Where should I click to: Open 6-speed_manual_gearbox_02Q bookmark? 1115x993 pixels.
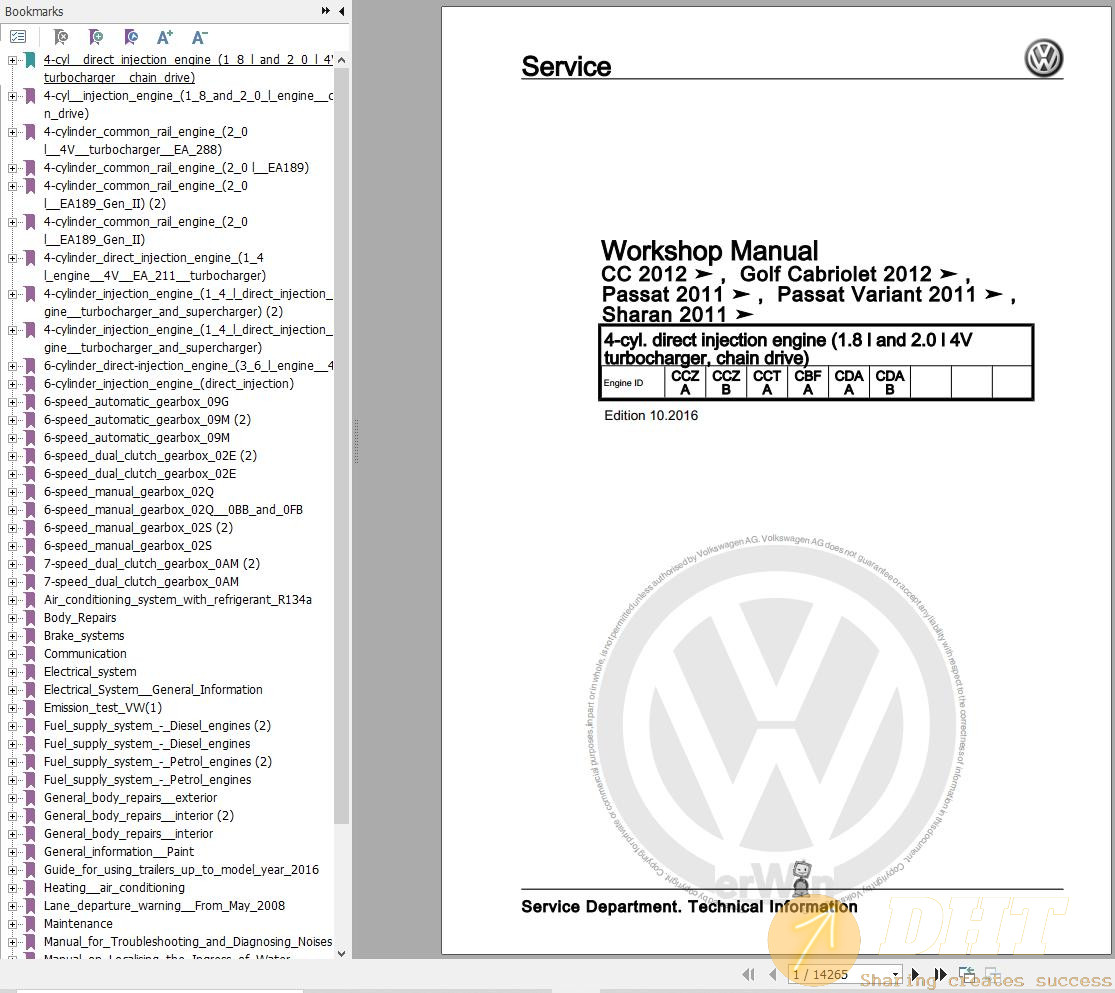coord(129,492)
